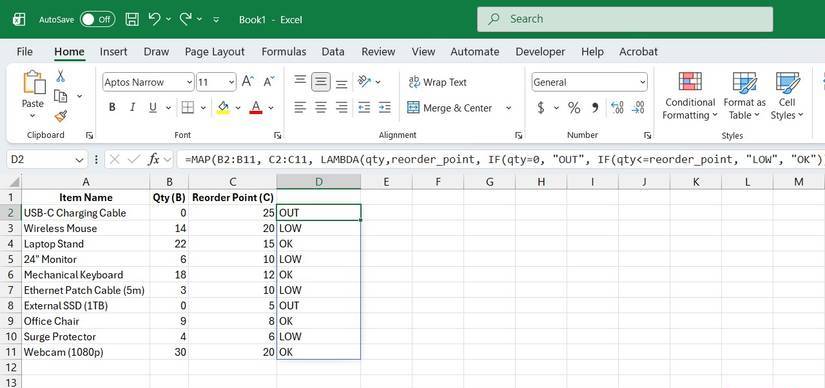Click the Search box
Viewport: 825px width, 388px height.
tap(625, 19)
